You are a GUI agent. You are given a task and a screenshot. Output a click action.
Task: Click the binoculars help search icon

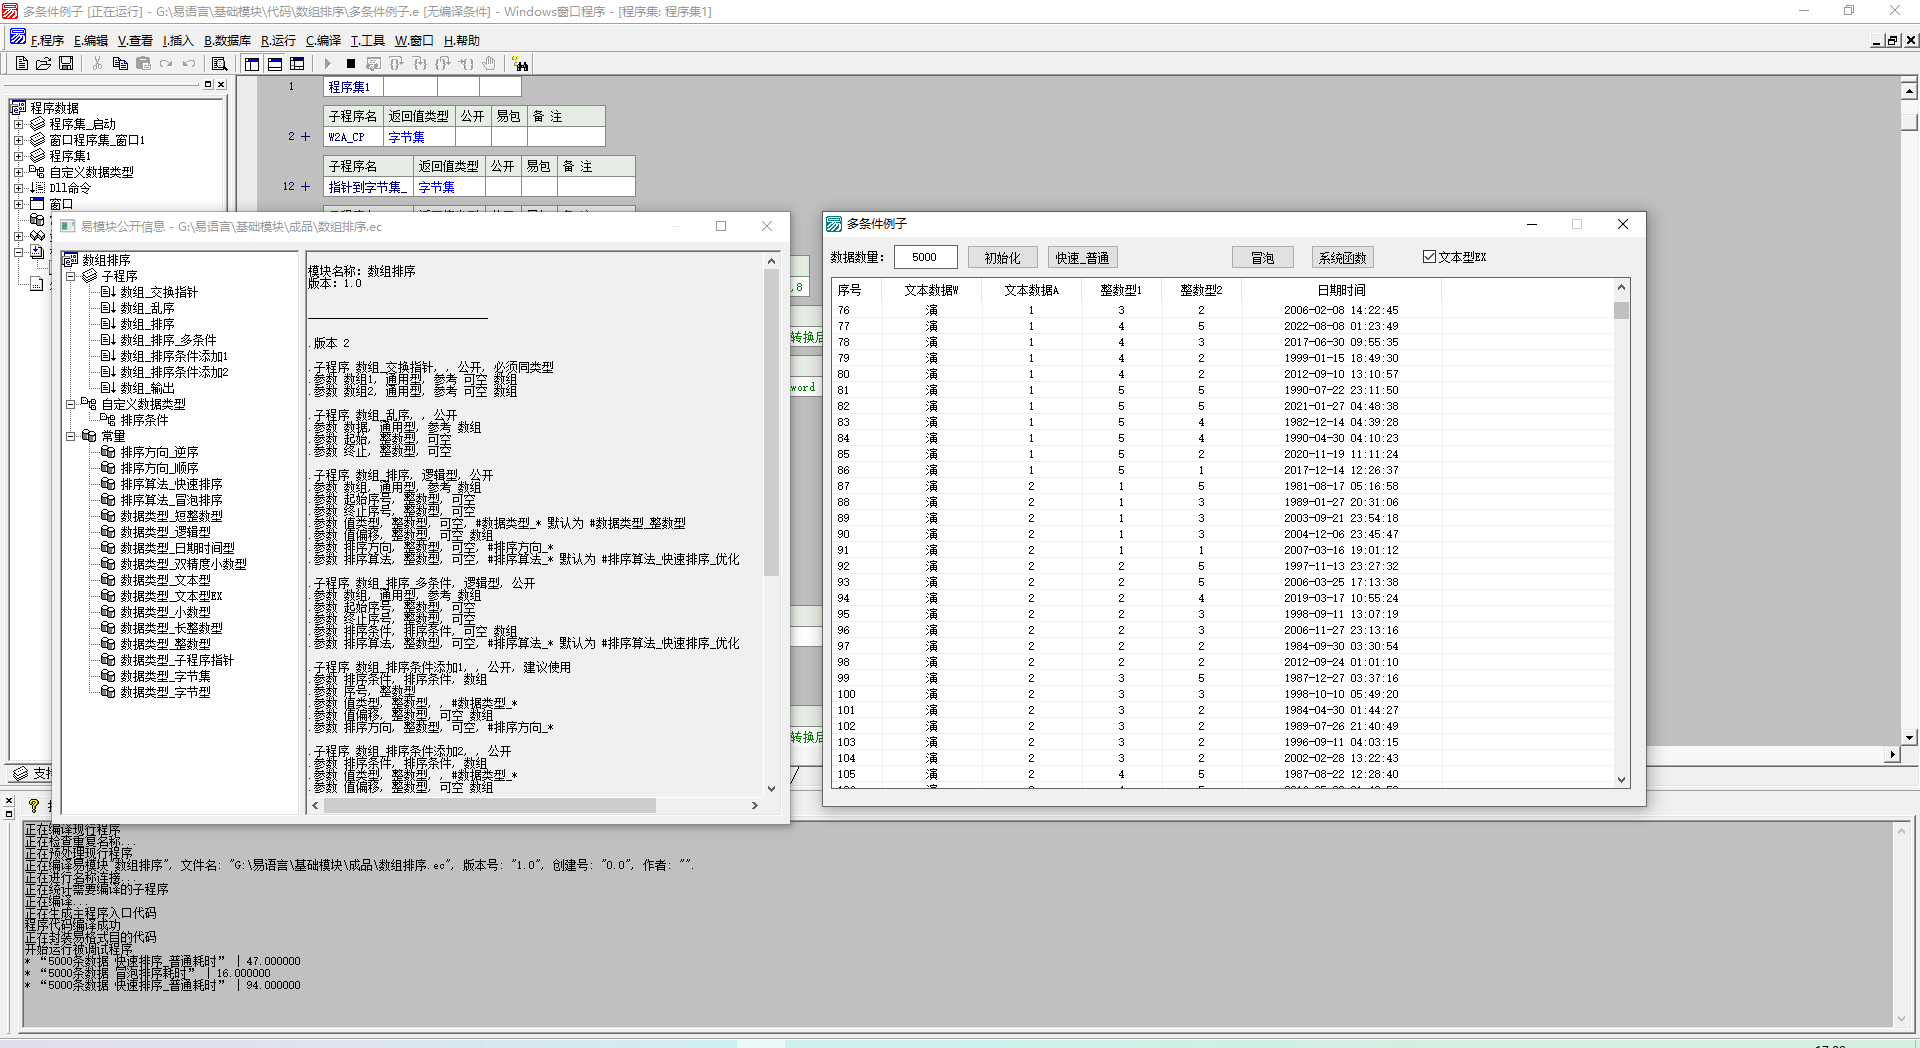pos(520,64)
